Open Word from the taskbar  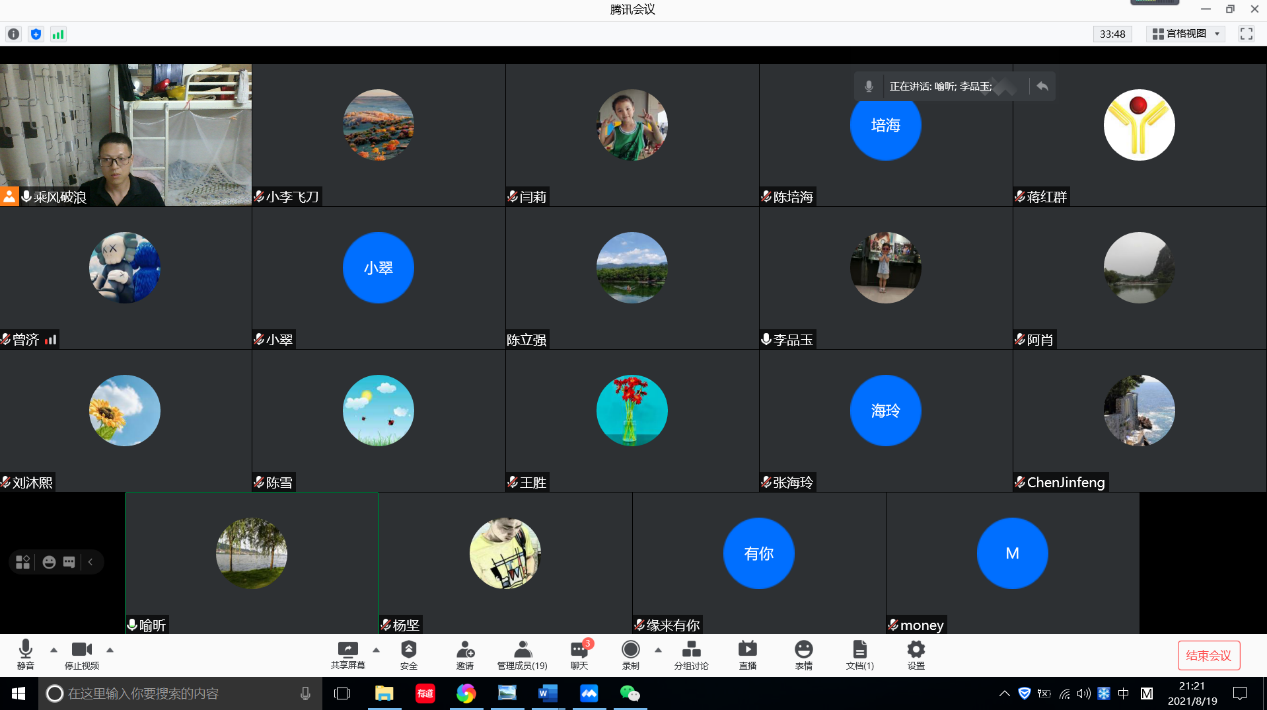click(548, 693)
